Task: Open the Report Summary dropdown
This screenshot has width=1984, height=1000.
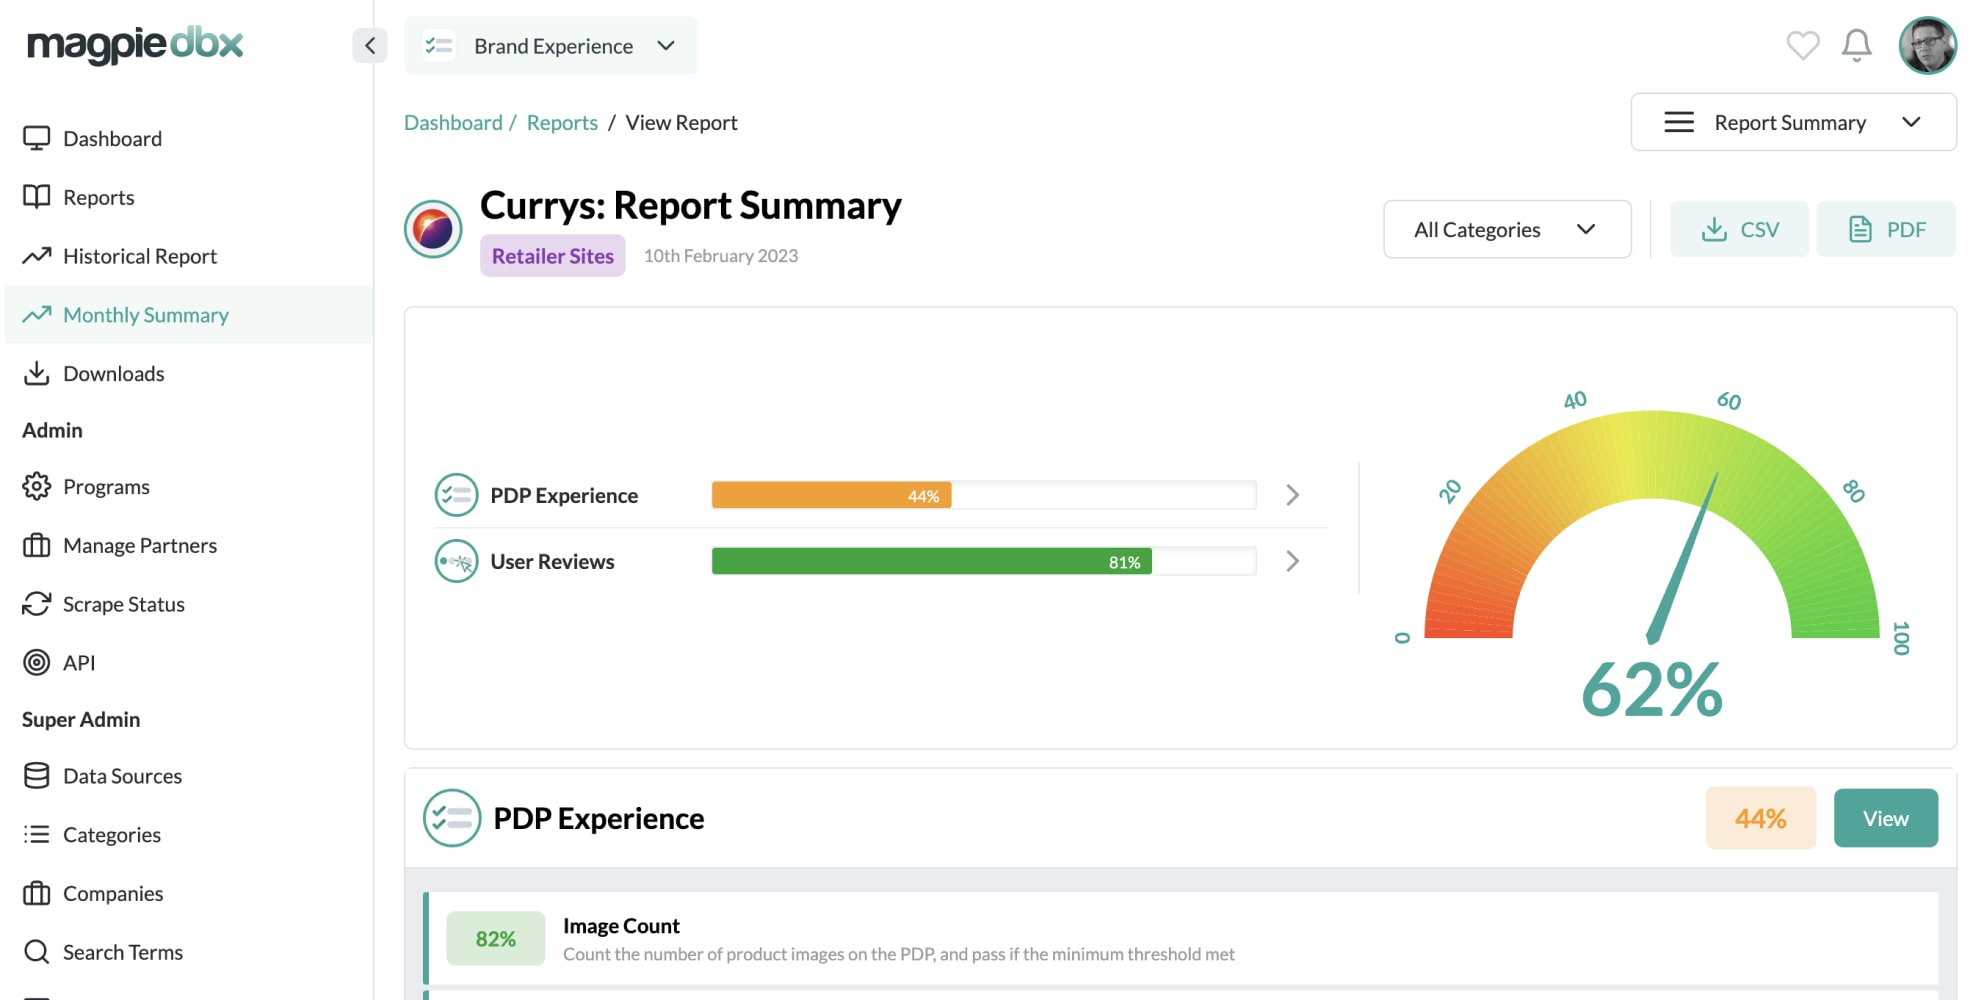Action: (1793, 122)
